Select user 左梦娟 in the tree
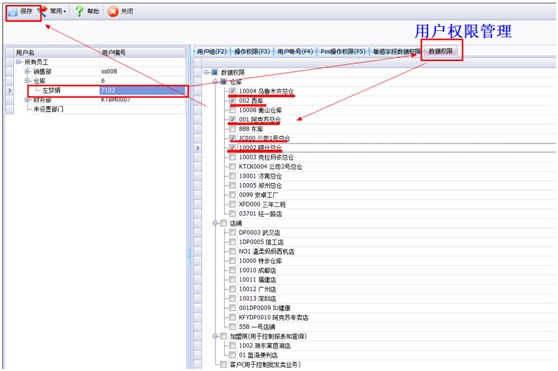This screenshot has height=371, width=558. pyautogui.click(x=51, y=90)
